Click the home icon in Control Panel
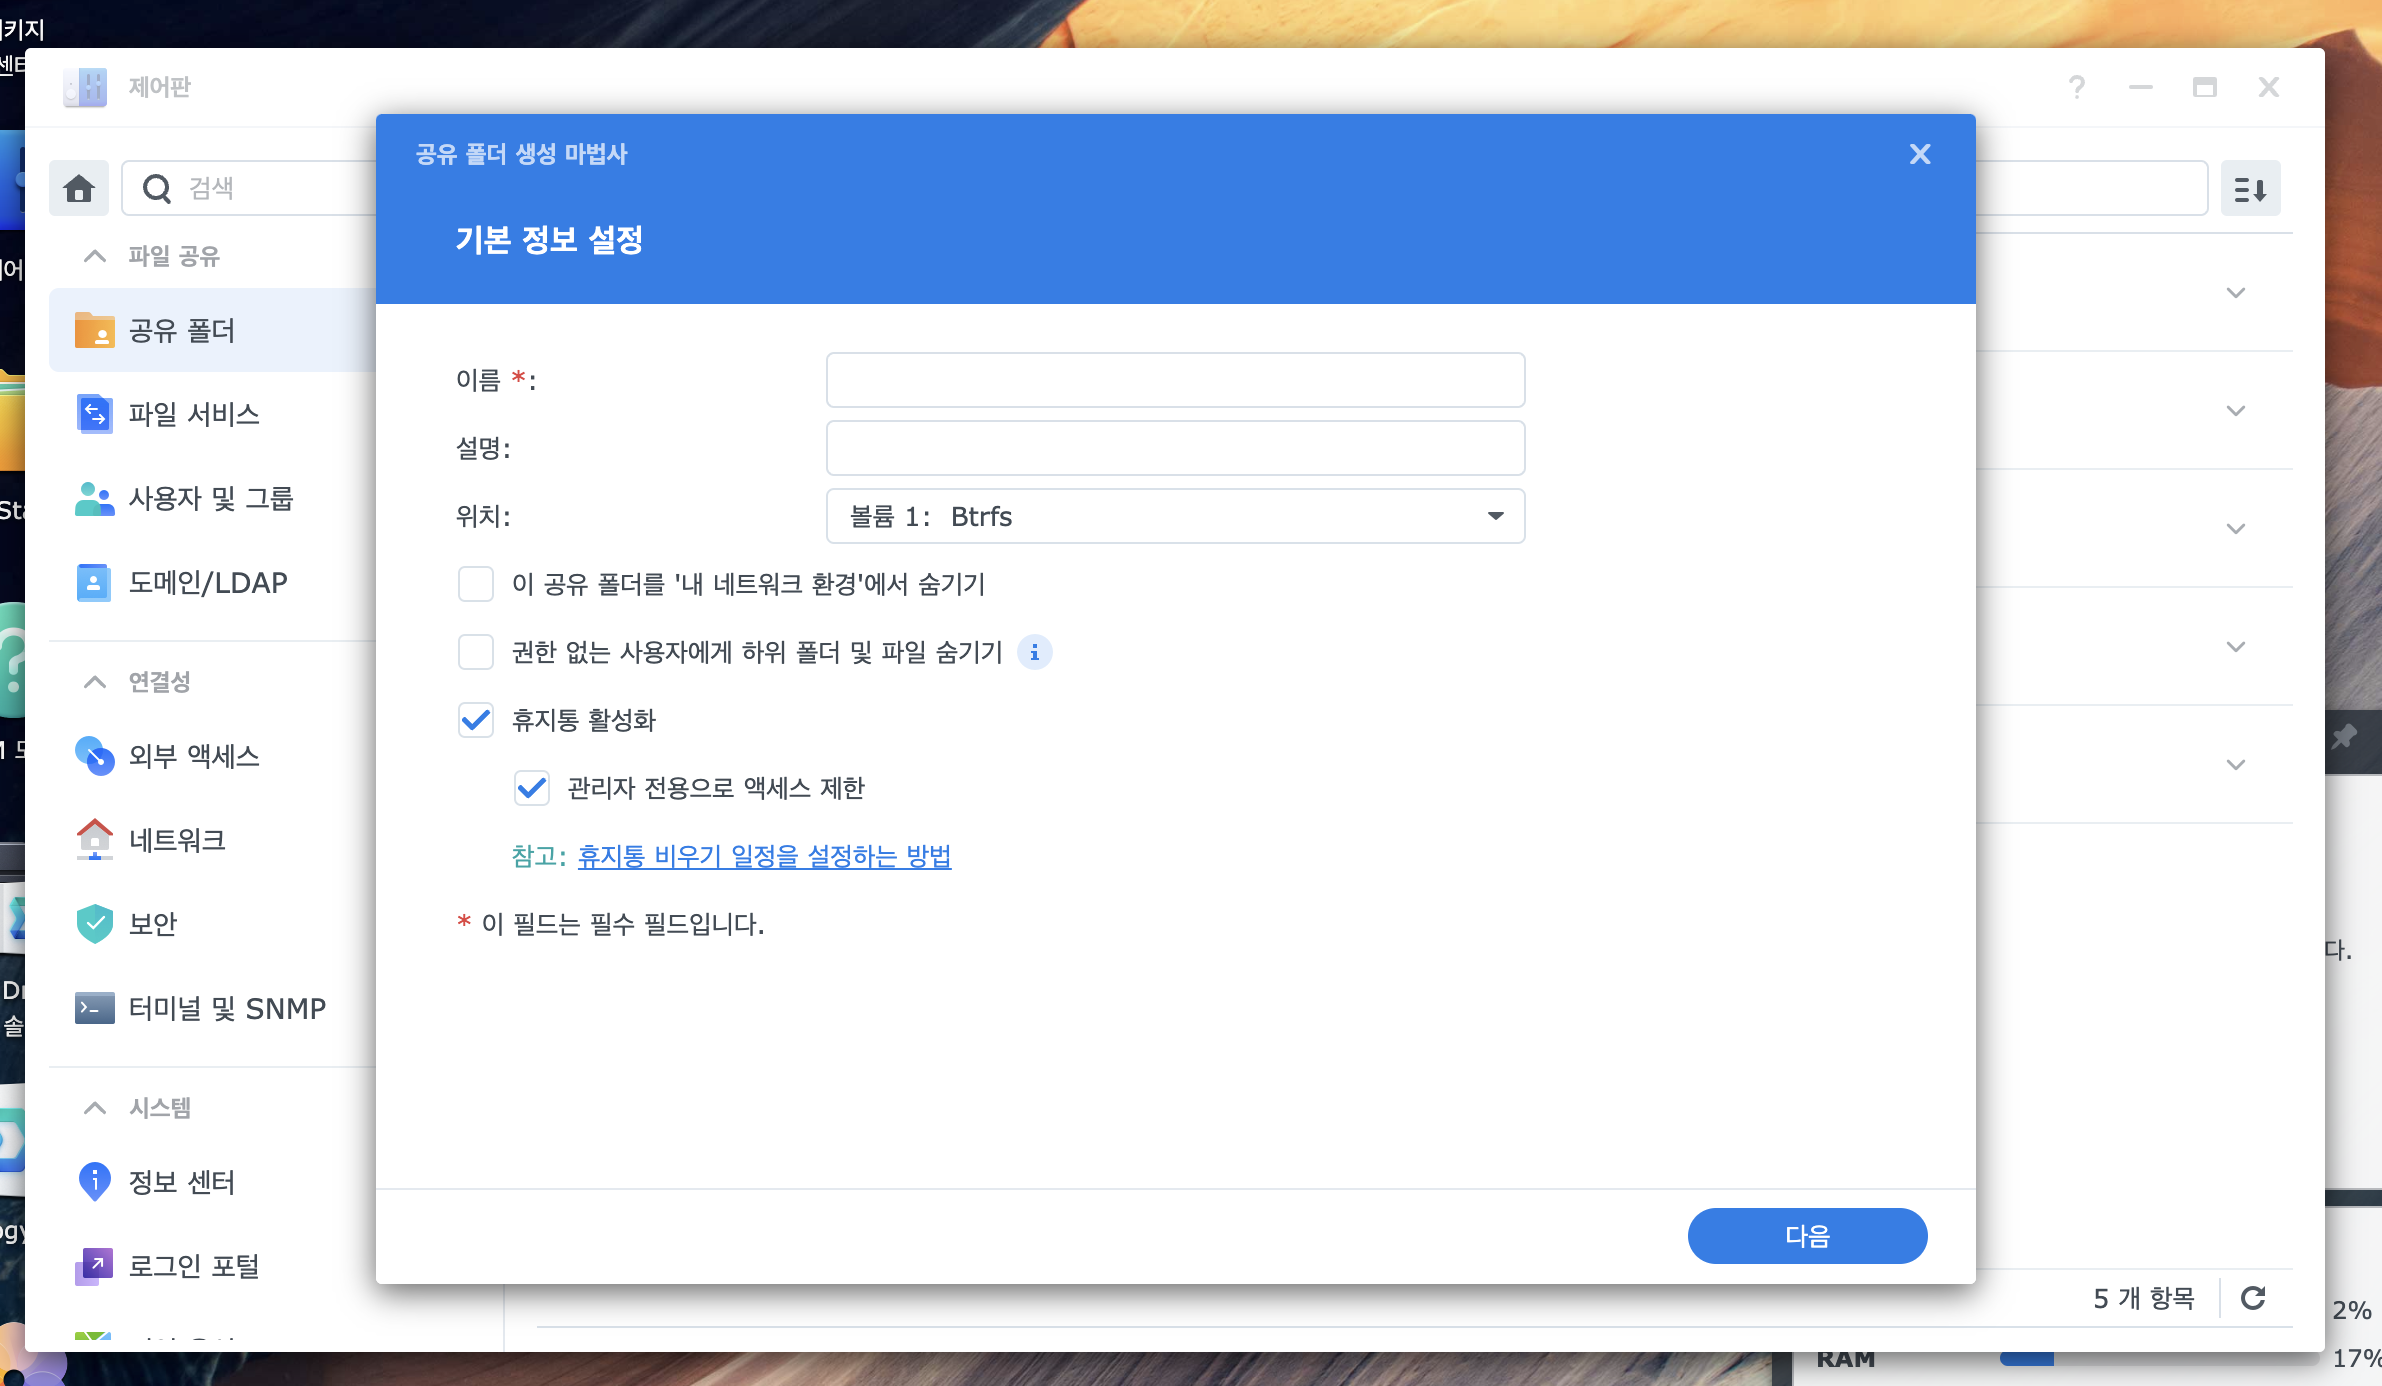Image resolution: width=2382 pixels, height=1386 pixels. pyautogui.click(x=79, y=188)
